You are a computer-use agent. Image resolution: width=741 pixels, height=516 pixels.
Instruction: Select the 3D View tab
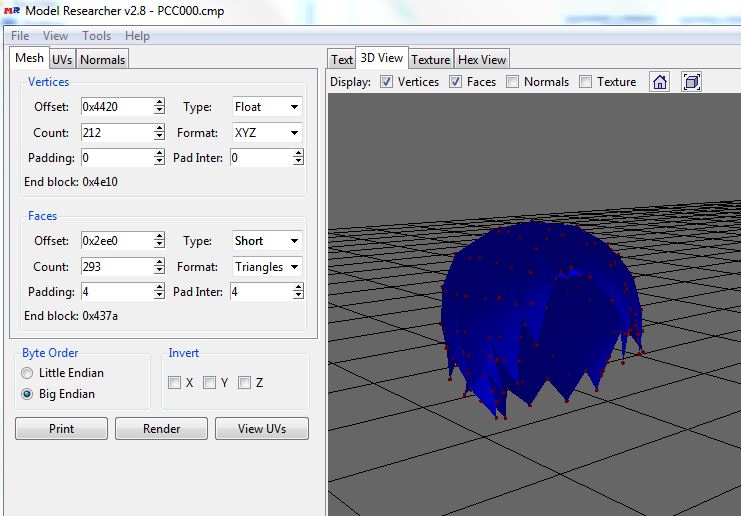381,58
